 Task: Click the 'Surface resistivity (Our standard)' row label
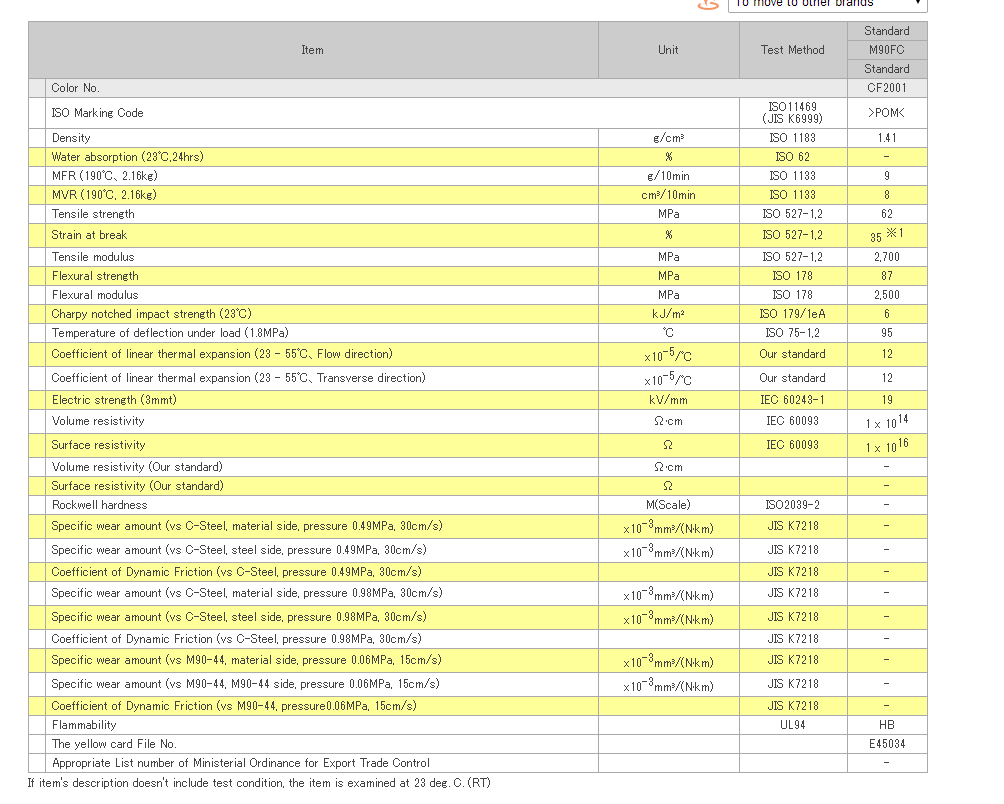(x=137, y=486)
